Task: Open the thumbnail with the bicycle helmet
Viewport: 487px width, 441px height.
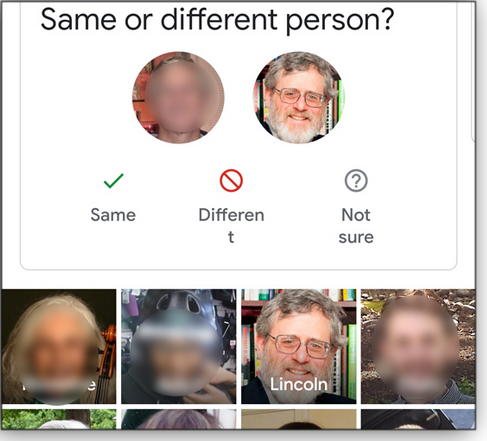Action: (x=179, y=346)
